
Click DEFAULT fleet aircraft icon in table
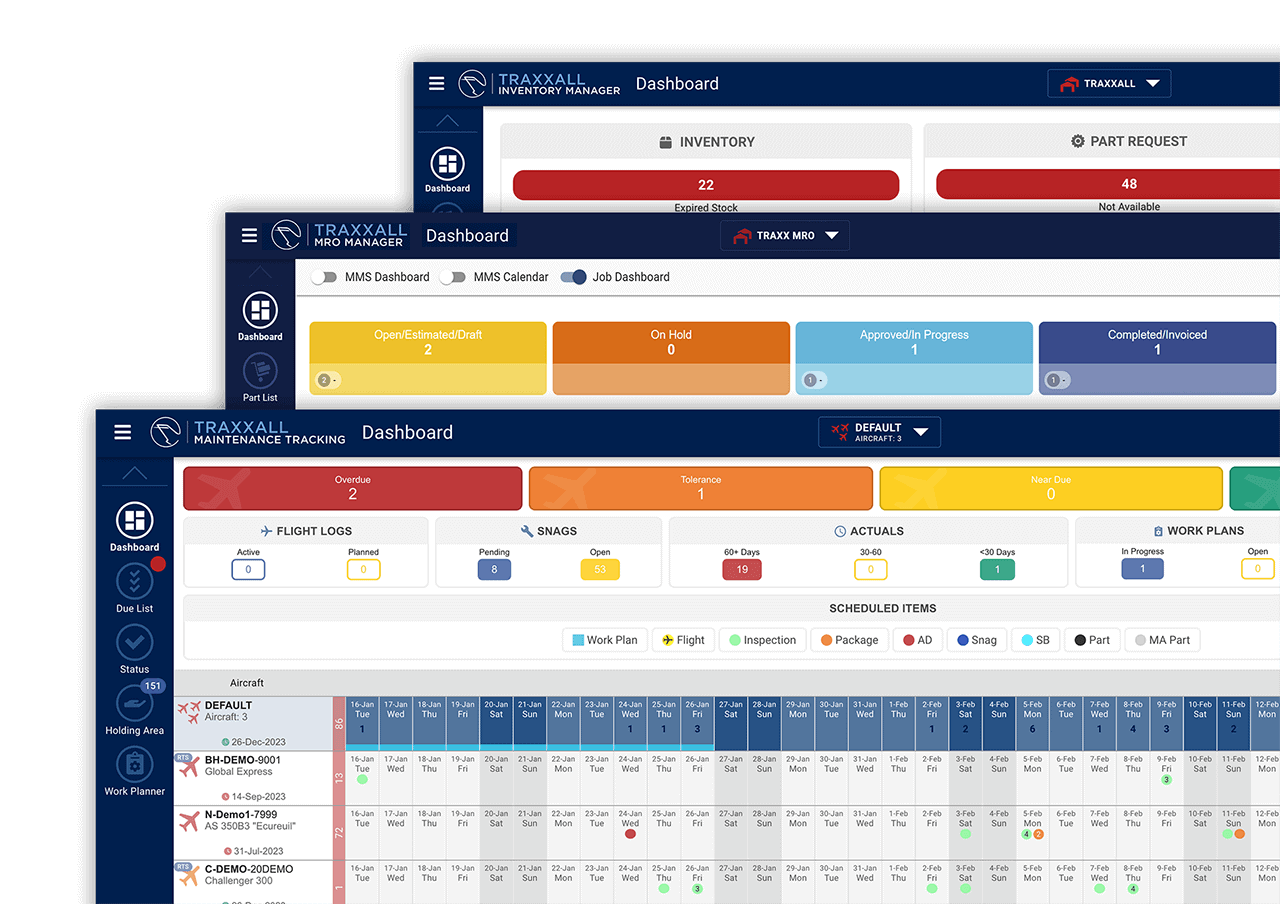point(189,712)
